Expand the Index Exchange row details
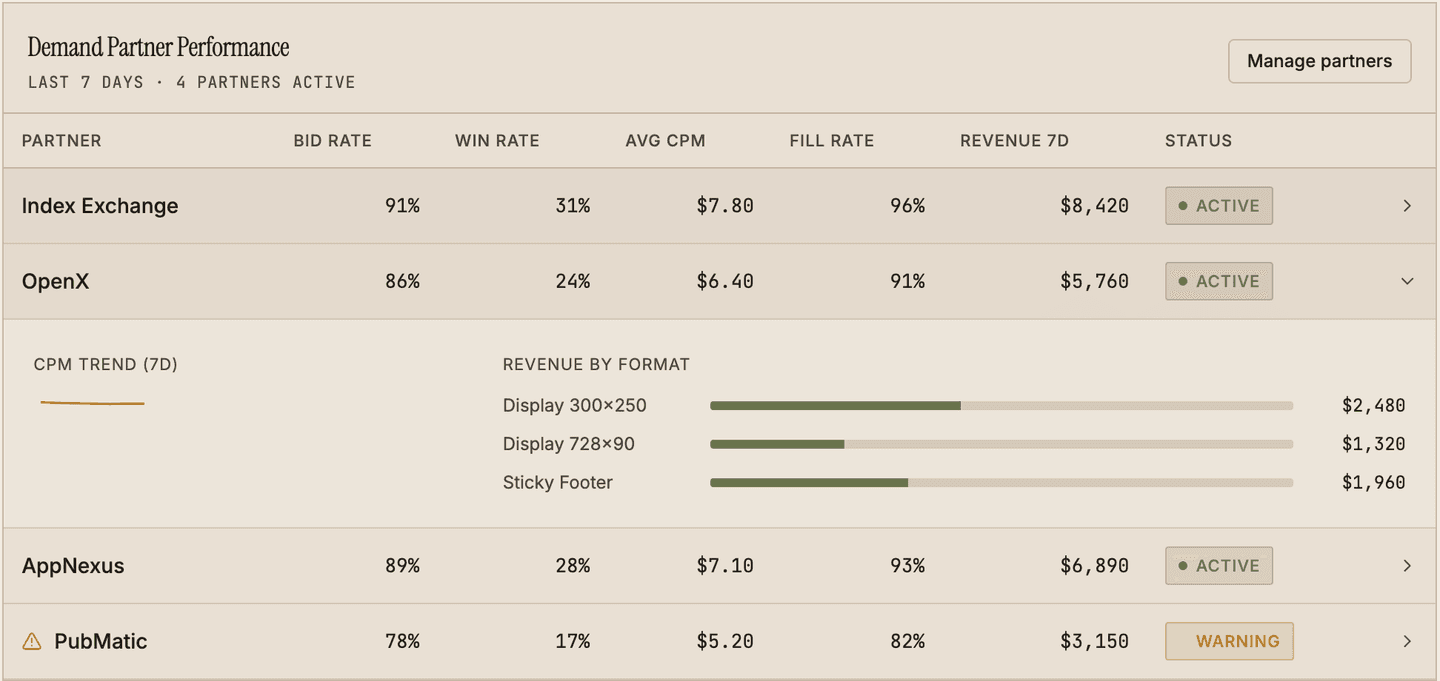The height and width of the screenshot is (681, 1440). tap(1407, 205)
